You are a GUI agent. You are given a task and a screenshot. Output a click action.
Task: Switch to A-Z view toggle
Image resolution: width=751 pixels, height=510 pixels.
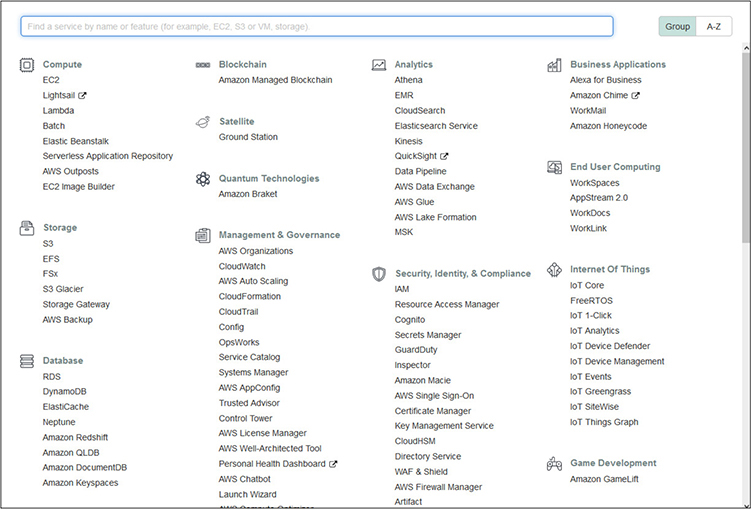(x=713, y=27)
